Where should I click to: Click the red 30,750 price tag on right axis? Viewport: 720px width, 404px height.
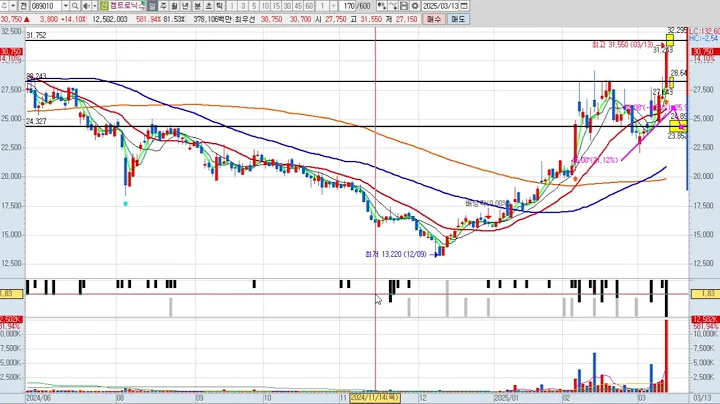point(704,51)
